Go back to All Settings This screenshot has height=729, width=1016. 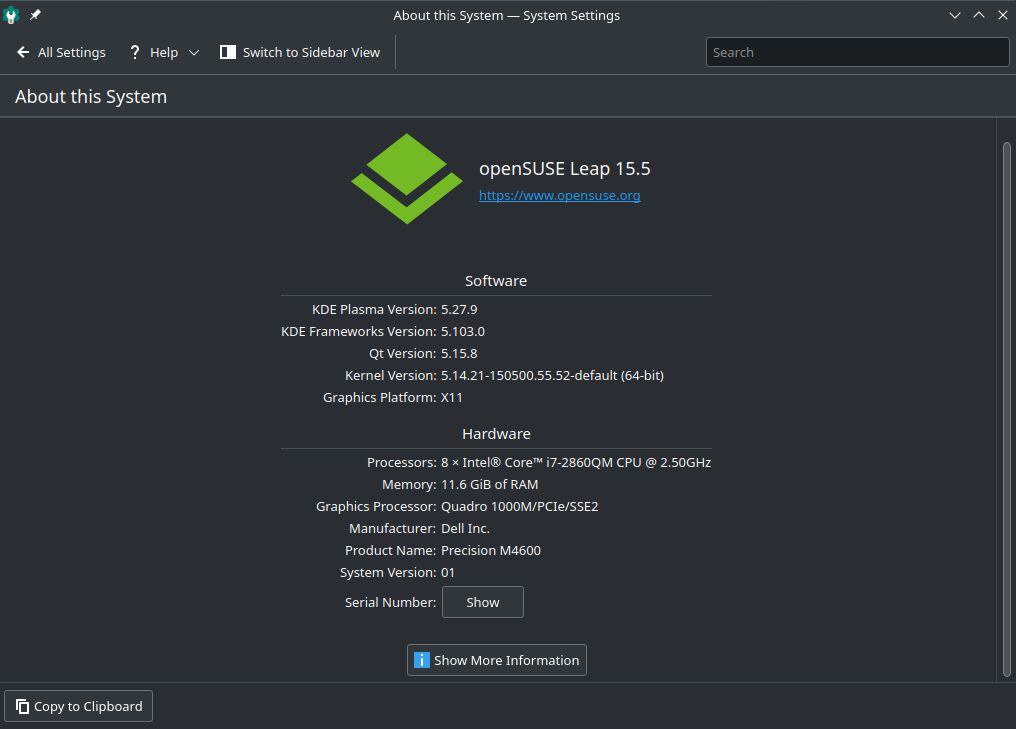point(62,52)
